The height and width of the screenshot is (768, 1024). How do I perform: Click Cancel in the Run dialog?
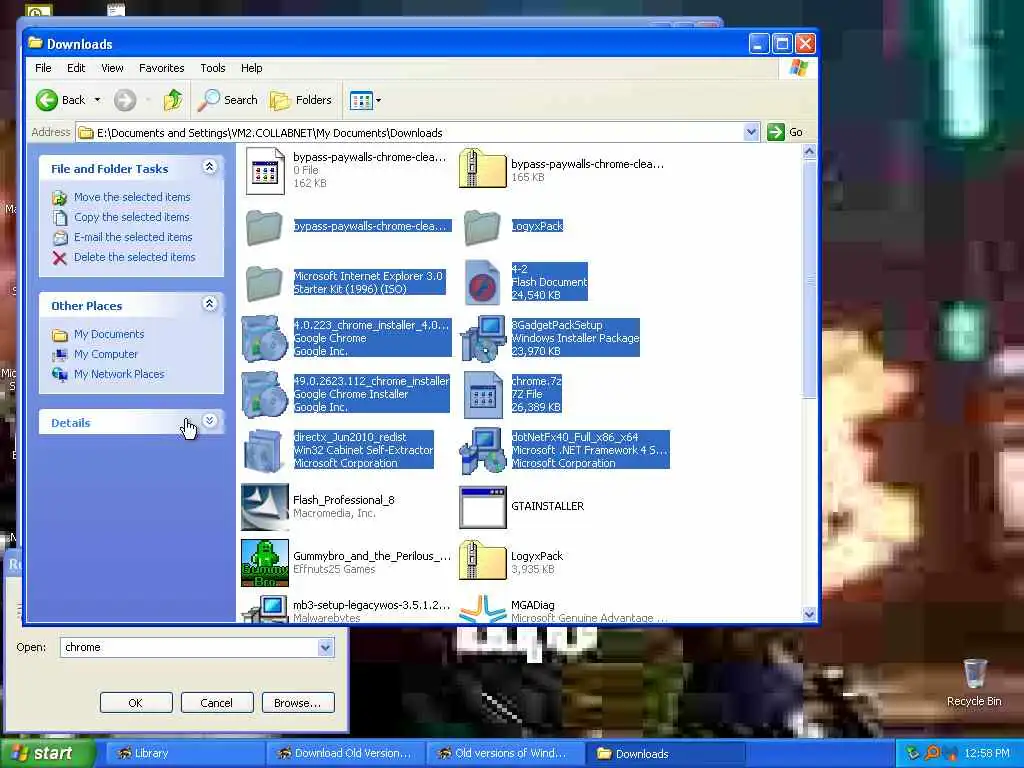(216, 703)
